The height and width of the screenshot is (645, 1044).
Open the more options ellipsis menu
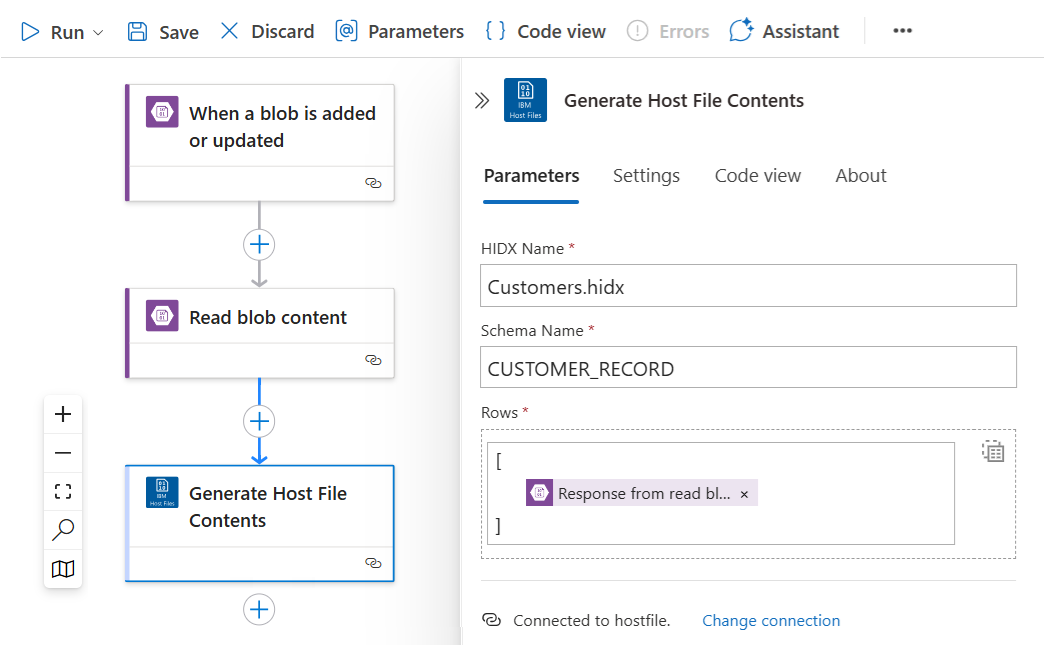pyautogui.click(x=902, y=31)
